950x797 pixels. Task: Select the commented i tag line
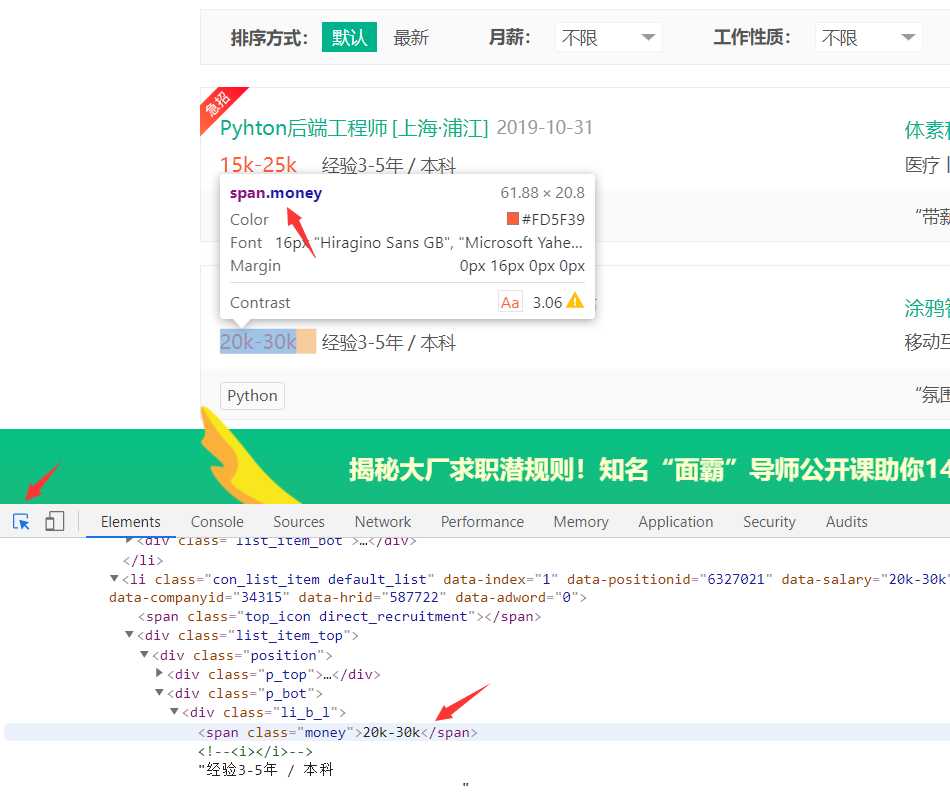[x=254, y=752]
